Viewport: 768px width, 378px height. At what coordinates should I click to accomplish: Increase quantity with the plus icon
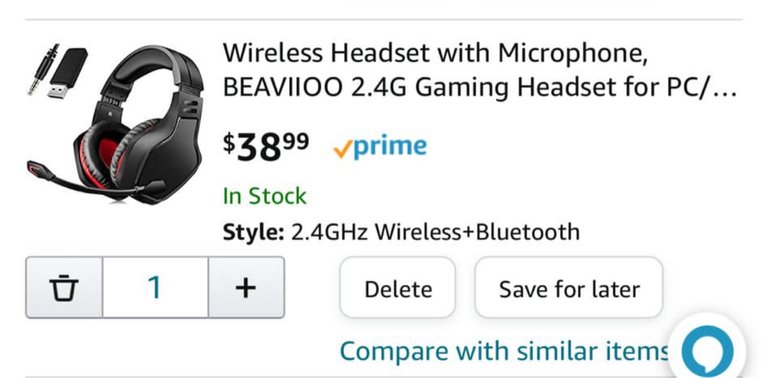coord(246,287)
